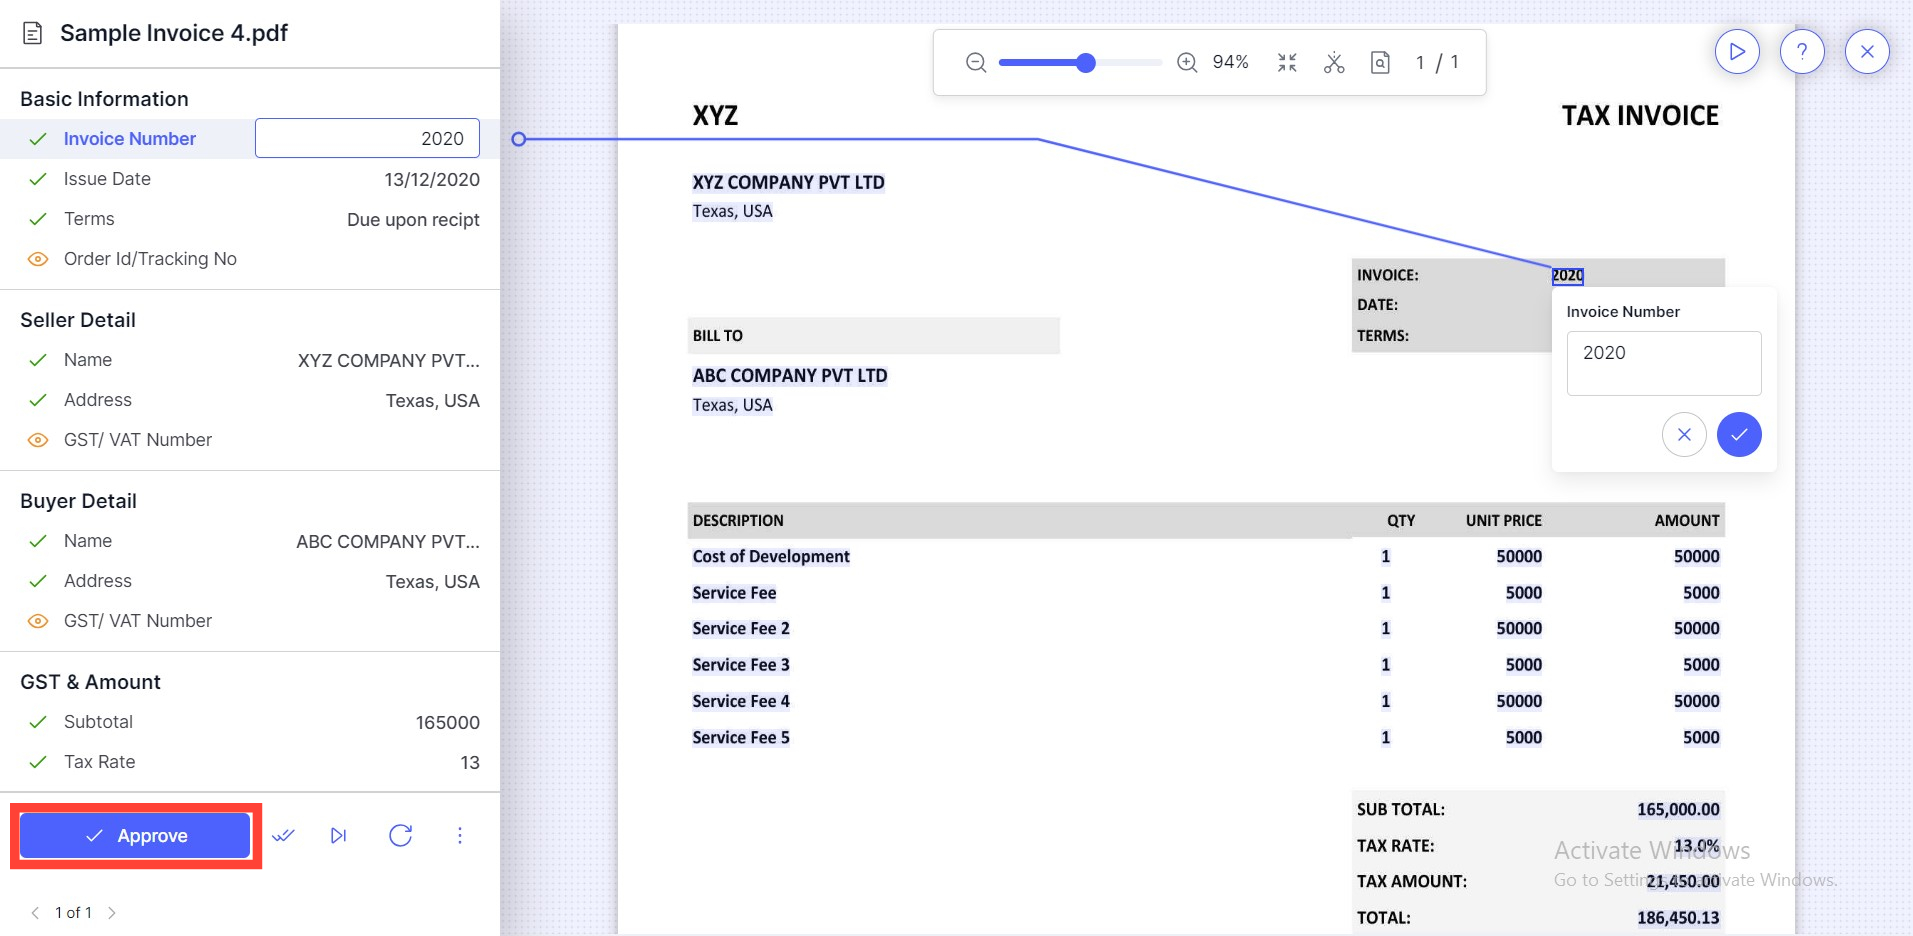
Task: Click the zoom in magnifier icon
Action: coord(1187,63)
